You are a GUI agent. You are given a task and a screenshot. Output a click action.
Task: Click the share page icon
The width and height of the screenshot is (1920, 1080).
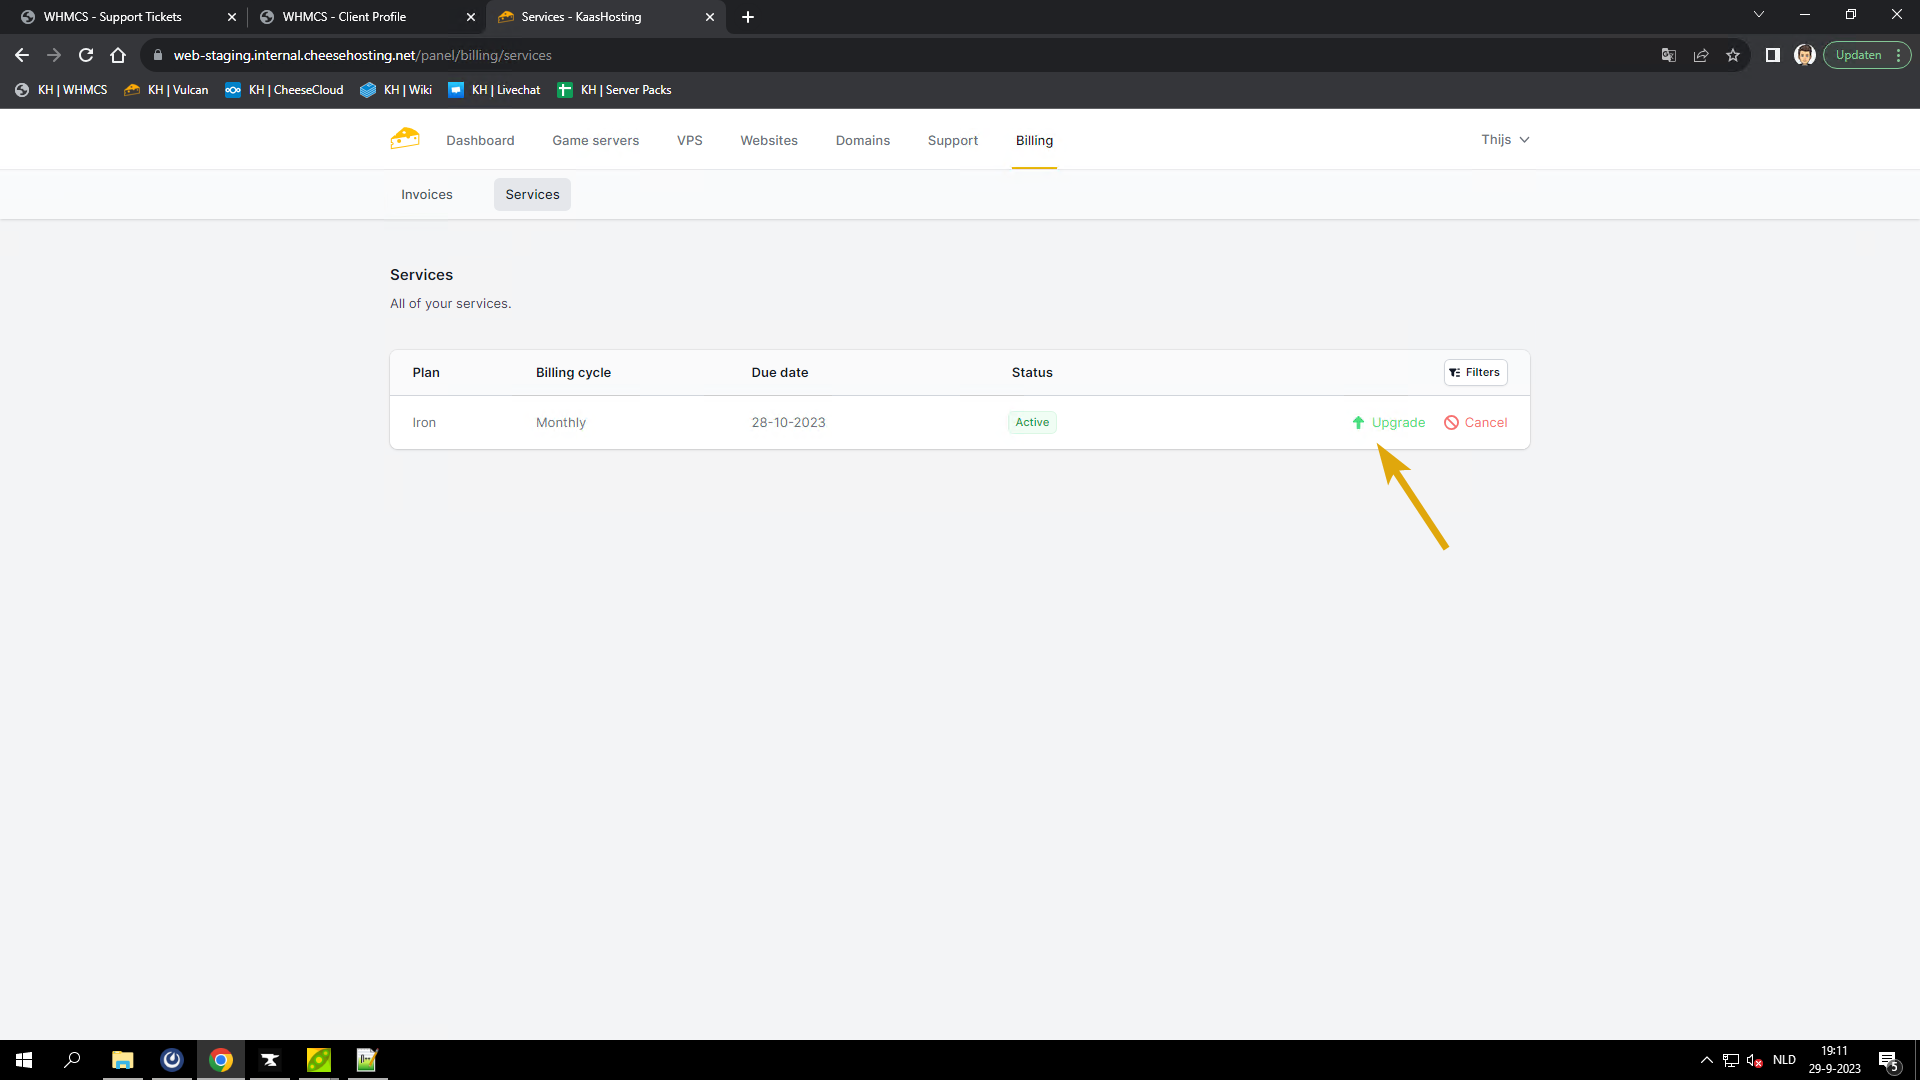click(1701, 55)
